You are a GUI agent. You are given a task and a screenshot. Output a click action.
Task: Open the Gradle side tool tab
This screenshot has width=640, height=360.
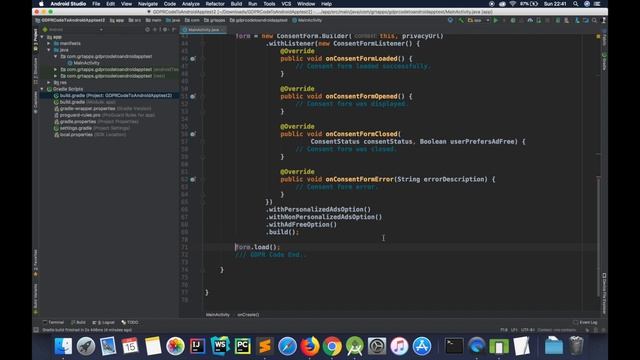coord(604,61)
